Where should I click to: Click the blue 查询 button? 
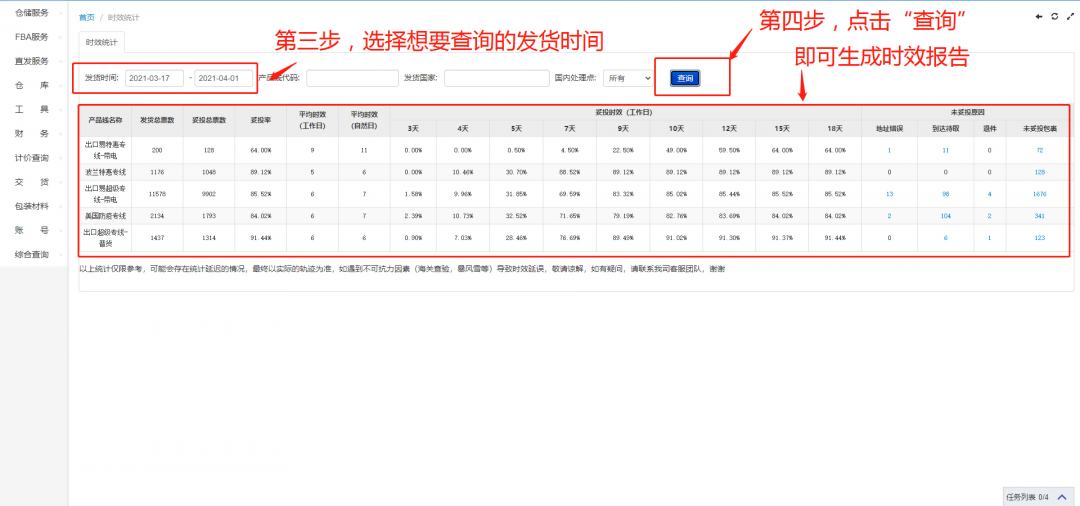[685, 78]
